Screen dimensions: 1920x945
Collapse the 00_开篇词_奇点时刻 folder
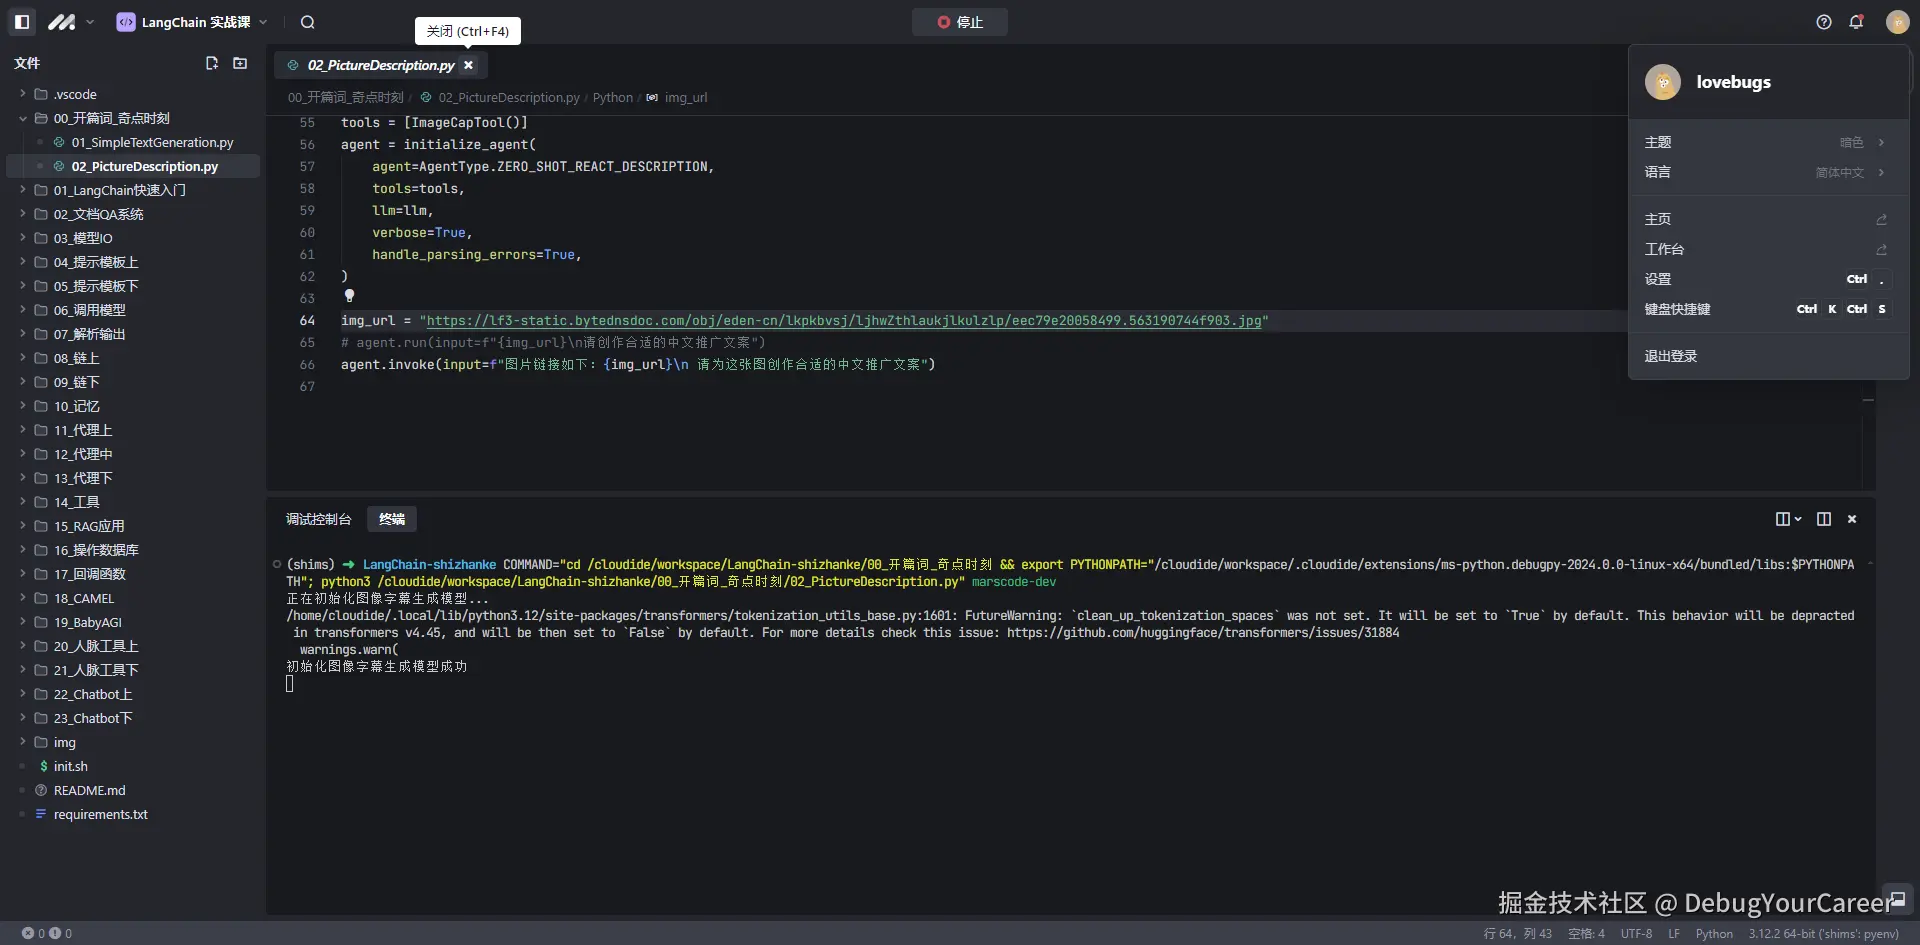tap(23, 118)
